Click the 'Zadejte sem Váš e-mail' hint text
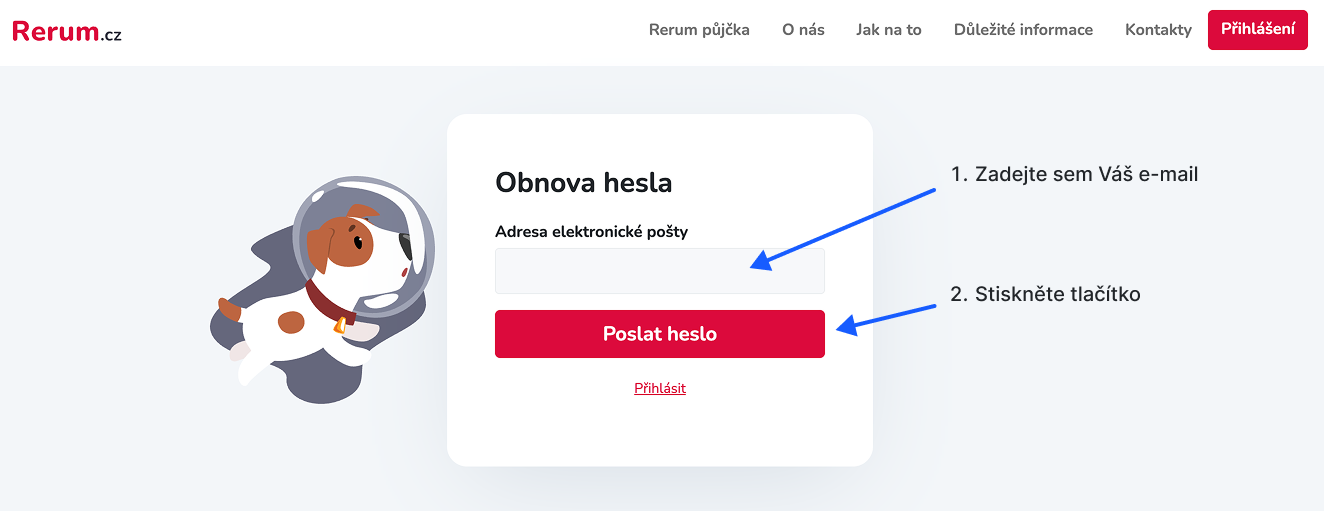This screenshot has height=511, width=1324. [1073, 174]
